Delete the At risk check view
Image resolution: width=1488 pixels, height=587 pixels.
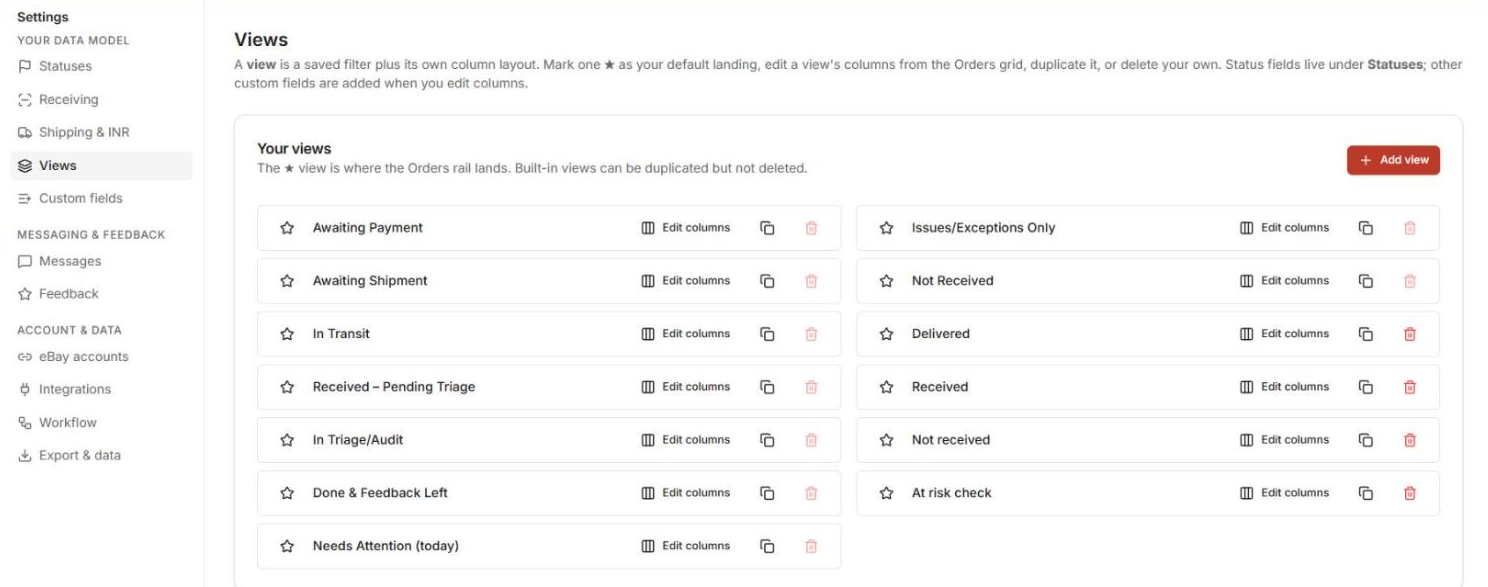coord(1410,493)
